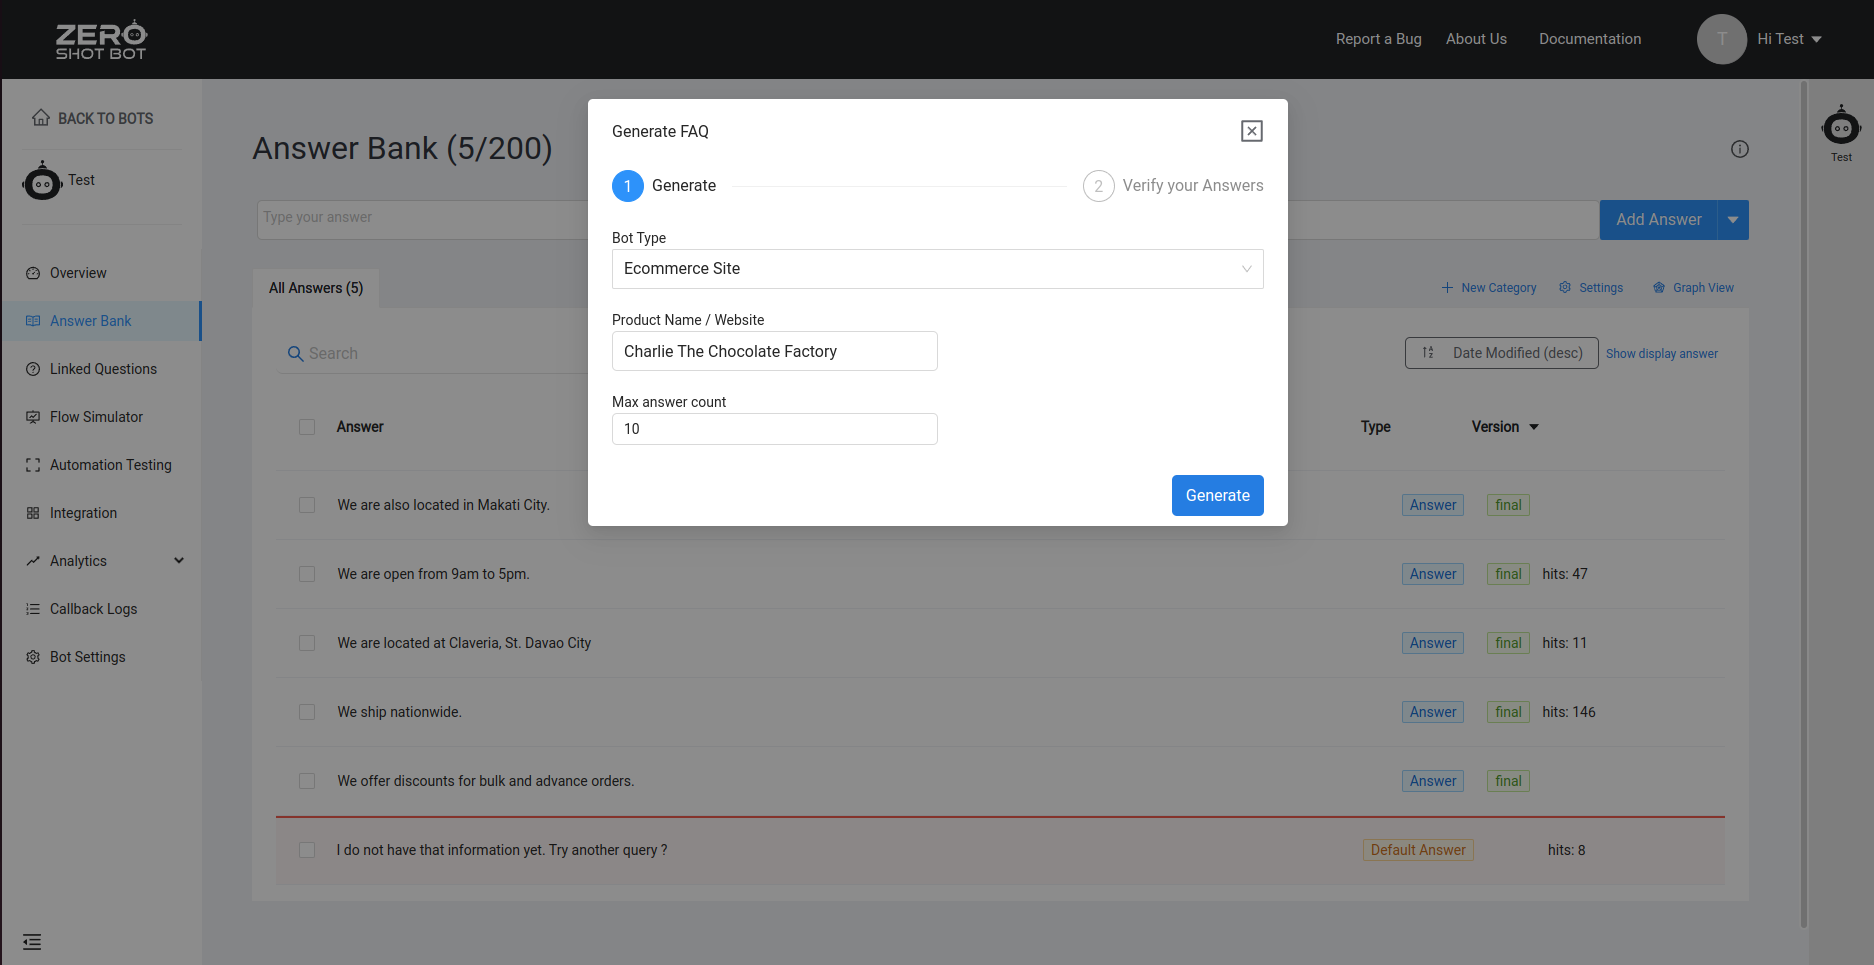Check the box for 'We are open from 9am to 5pm'
The height and width of the screenshot is (965, 1874).
click(307, 574)
